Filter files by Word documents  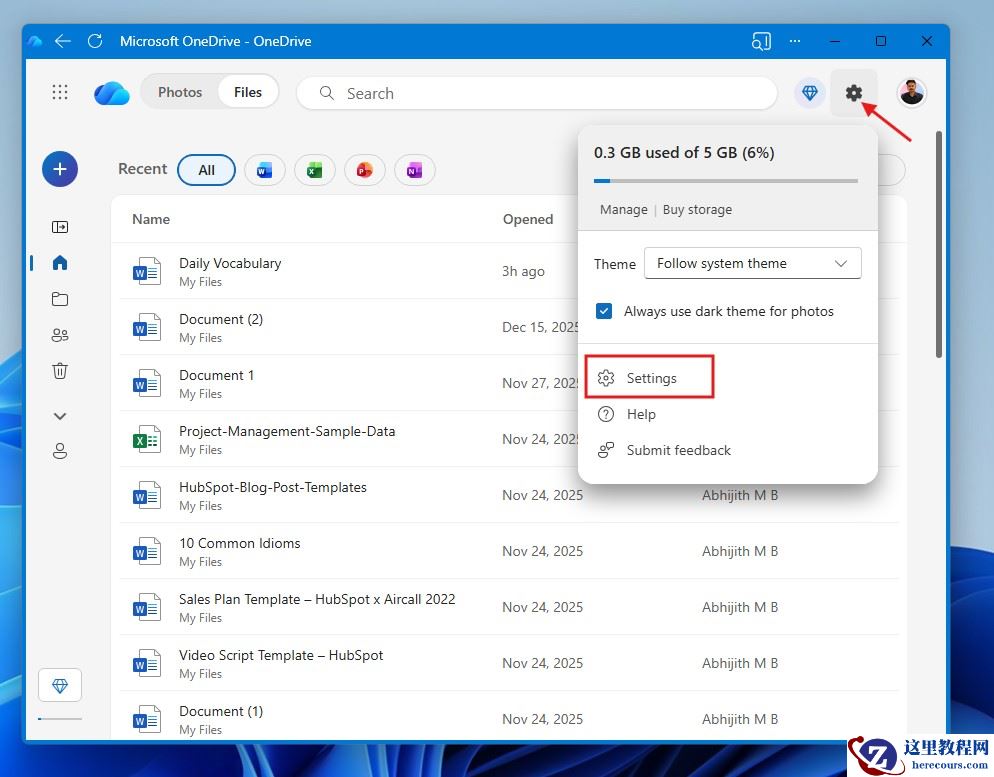264,170
